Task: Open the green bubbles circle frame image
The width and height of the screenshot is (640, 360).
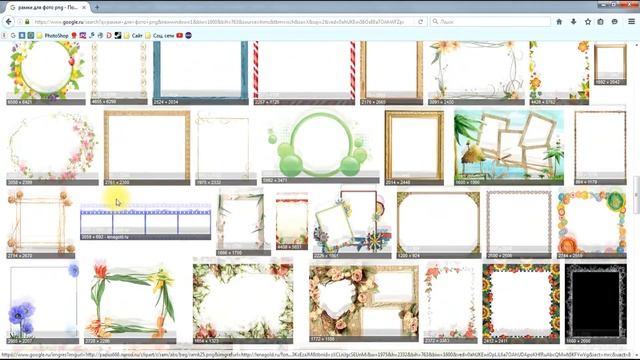Action: click(320, 147)
